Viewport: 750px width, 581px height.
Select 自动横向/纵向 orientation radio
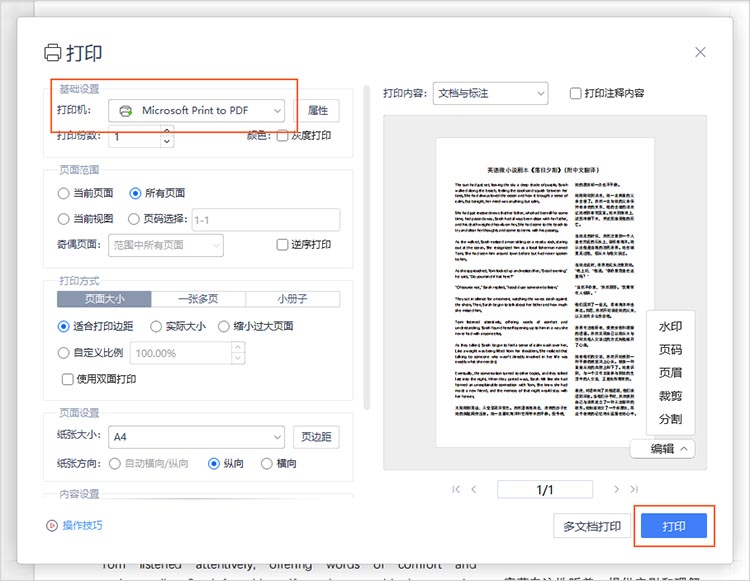(114, 463)
